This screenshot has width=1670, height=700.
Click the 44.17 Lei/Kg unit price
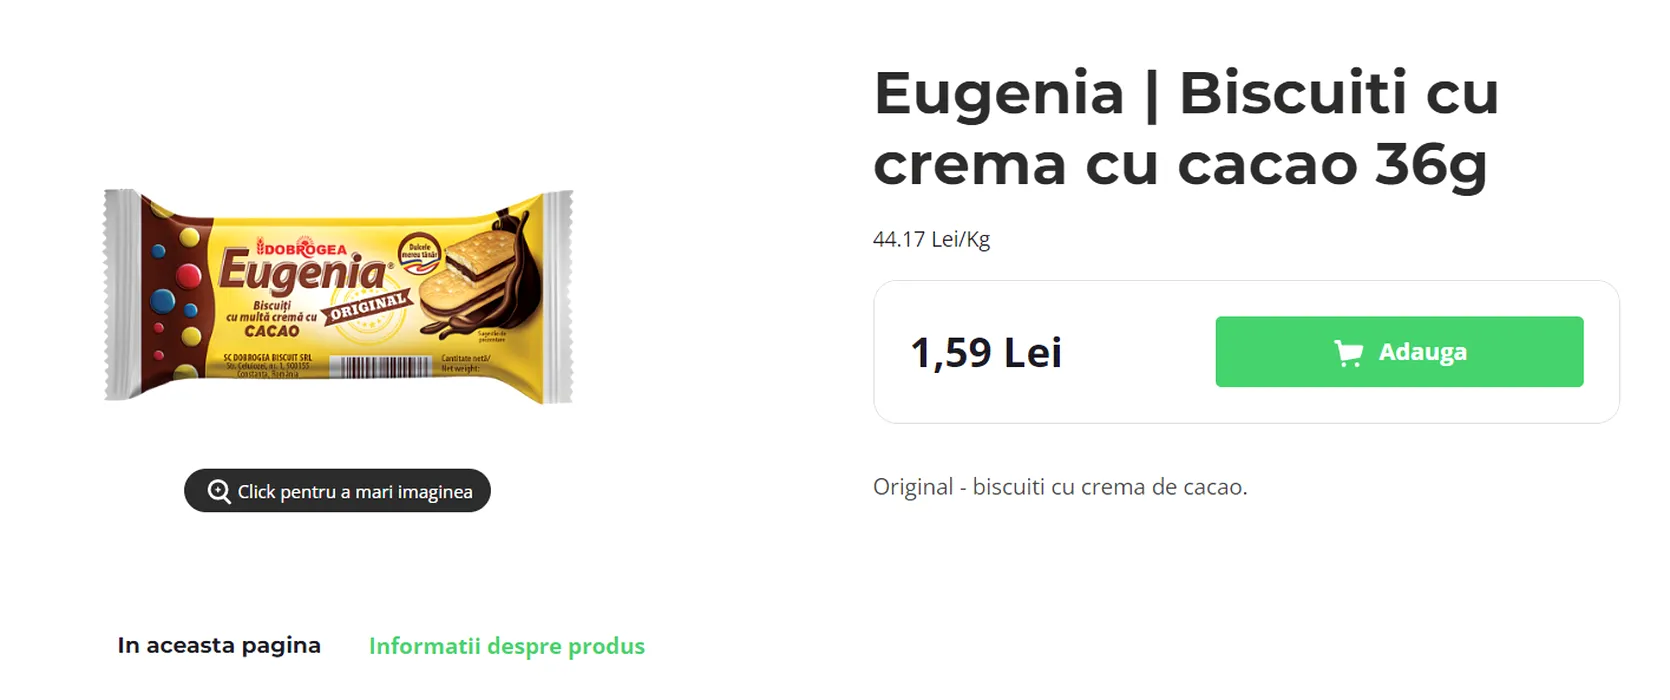pos(931,239)
